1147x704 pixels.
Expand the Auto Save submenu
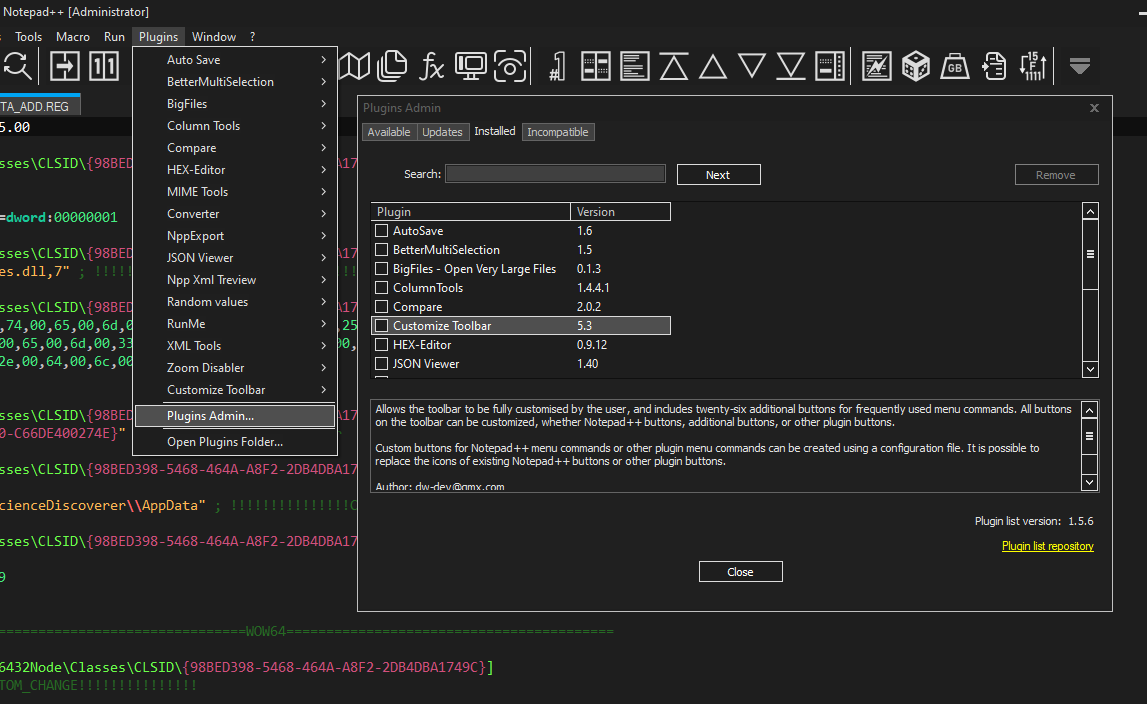235,60
